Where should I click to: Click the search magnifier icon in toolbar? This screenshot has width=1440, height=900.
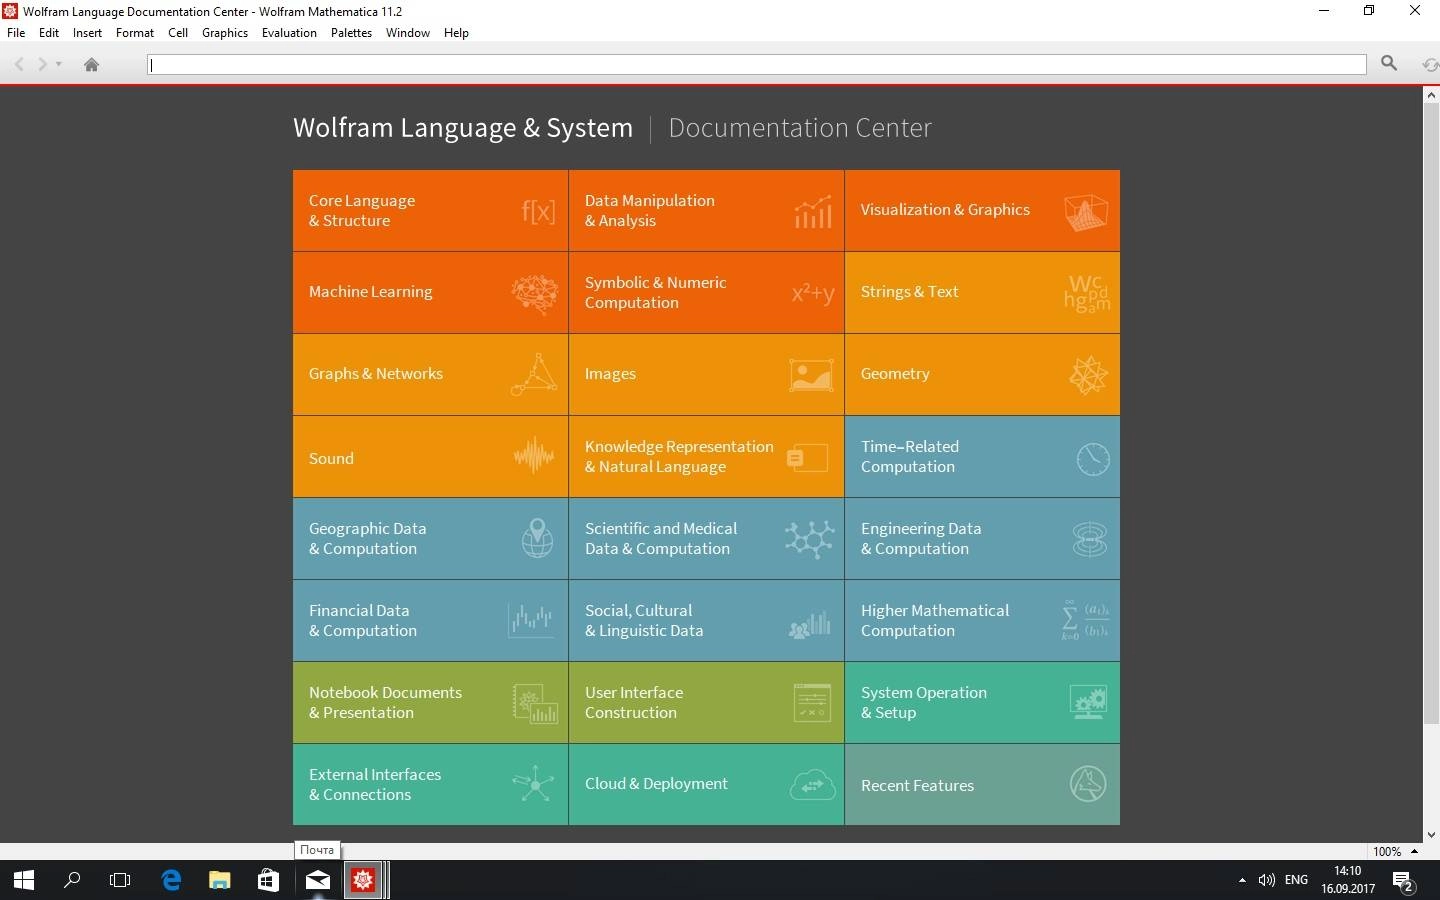(x=1389, y=63)
